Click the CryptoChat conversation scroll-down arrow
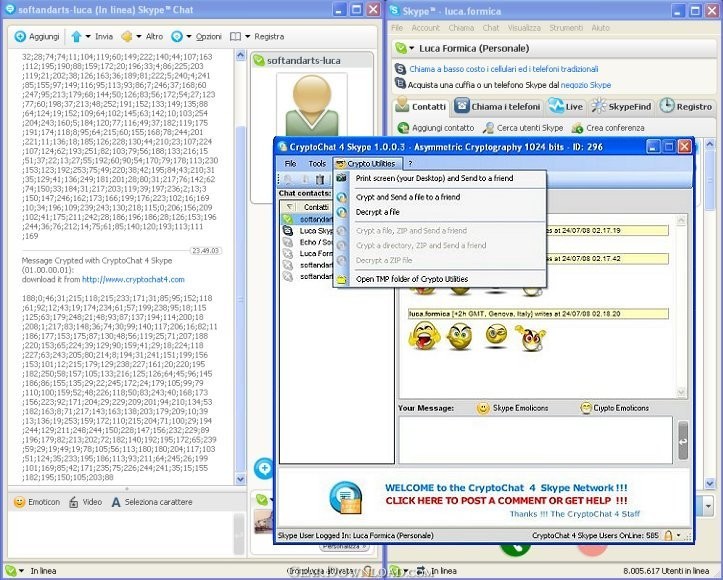Screen dimensions: 723x580 coord(681,392)
